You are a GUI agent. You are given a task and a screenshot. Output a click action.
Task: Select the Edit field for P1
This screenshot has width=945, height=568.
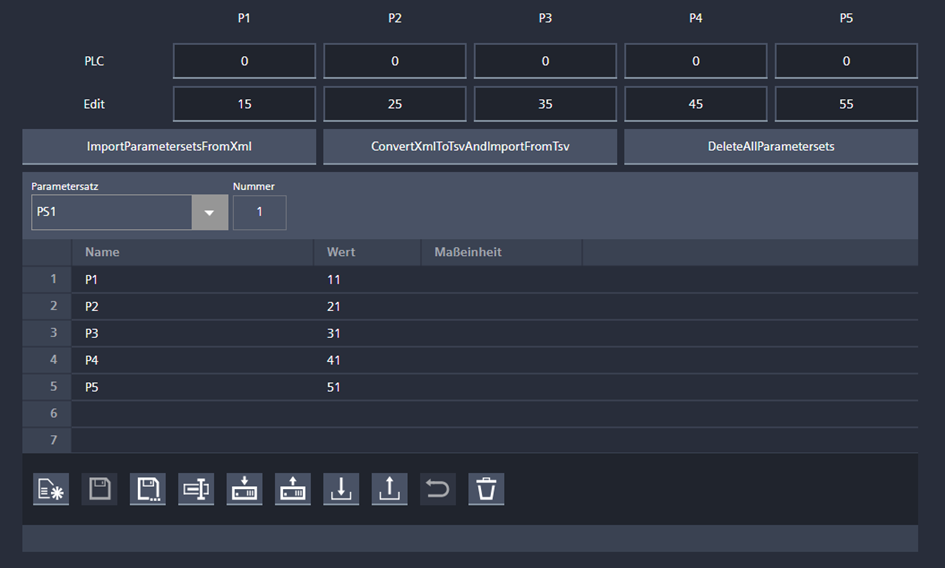pos(244,104)
